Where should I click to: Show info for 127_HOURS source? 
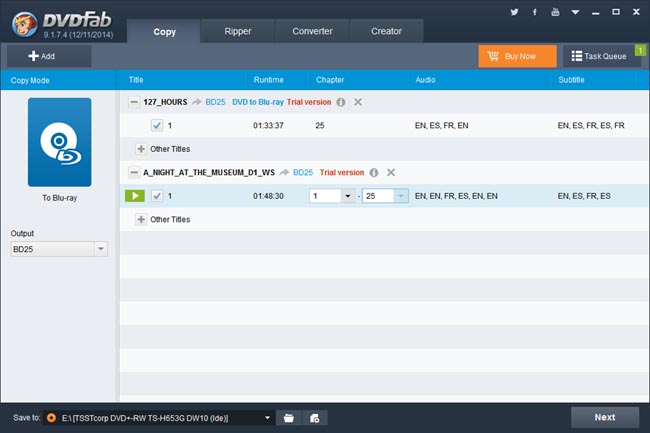point(341,102)
